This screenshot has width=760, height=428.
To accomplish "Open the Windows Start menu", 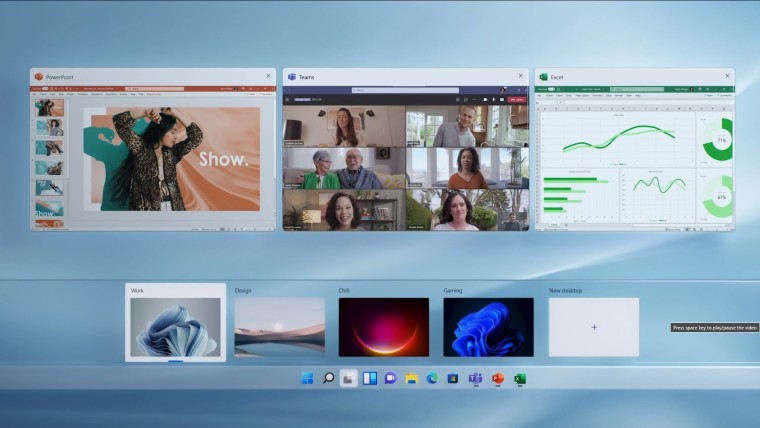I will click(307, 379).
